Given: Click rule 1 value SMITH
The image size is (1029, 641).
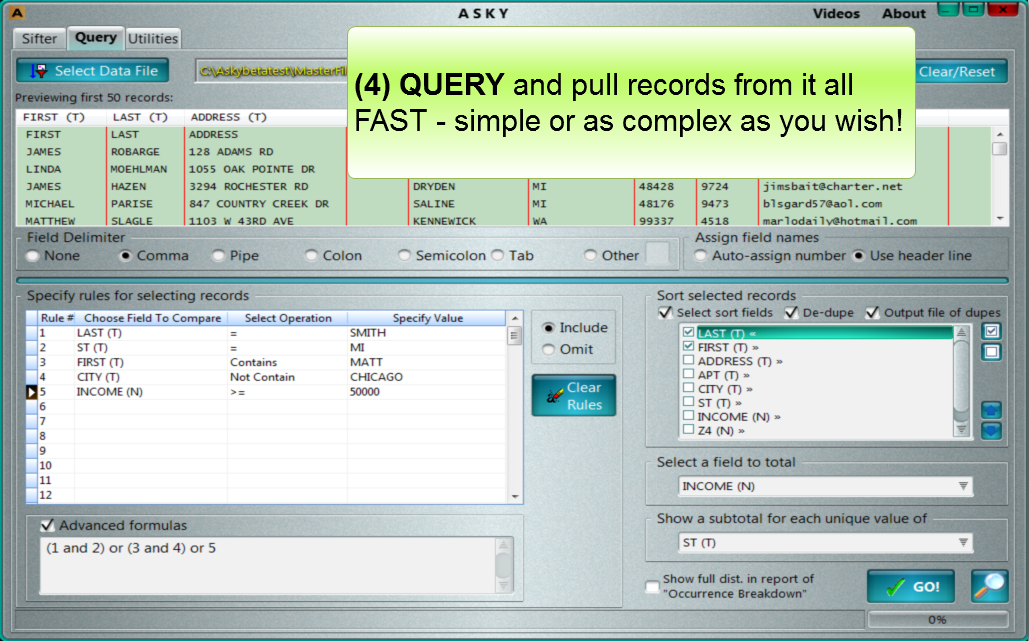Looking at the screenshot, I should (368, 333).
